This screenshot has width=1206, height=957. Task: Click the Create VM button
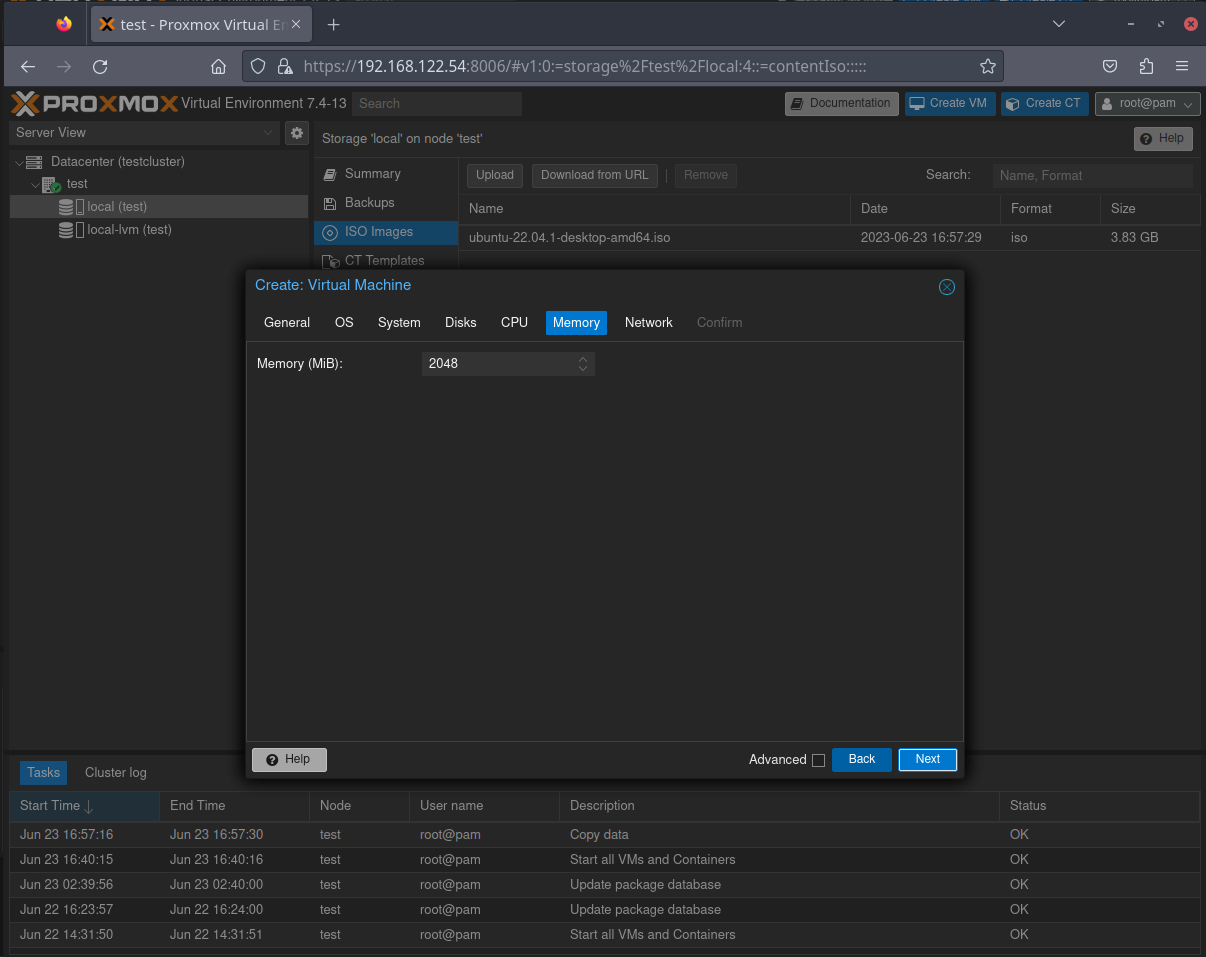(950, 103)
